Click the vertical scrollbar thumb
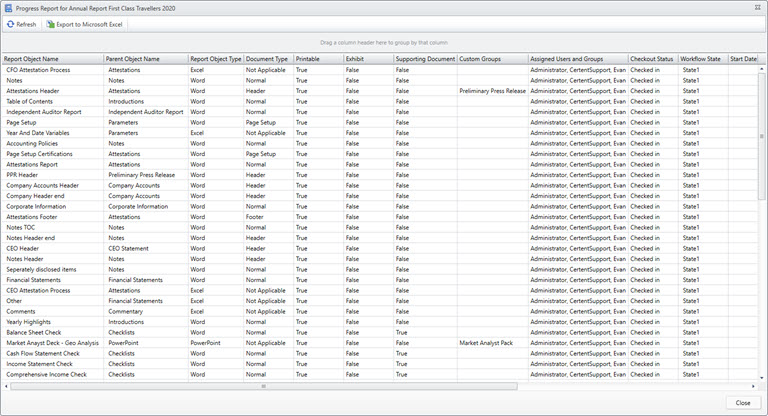The image size is (768, 416). 762,136
